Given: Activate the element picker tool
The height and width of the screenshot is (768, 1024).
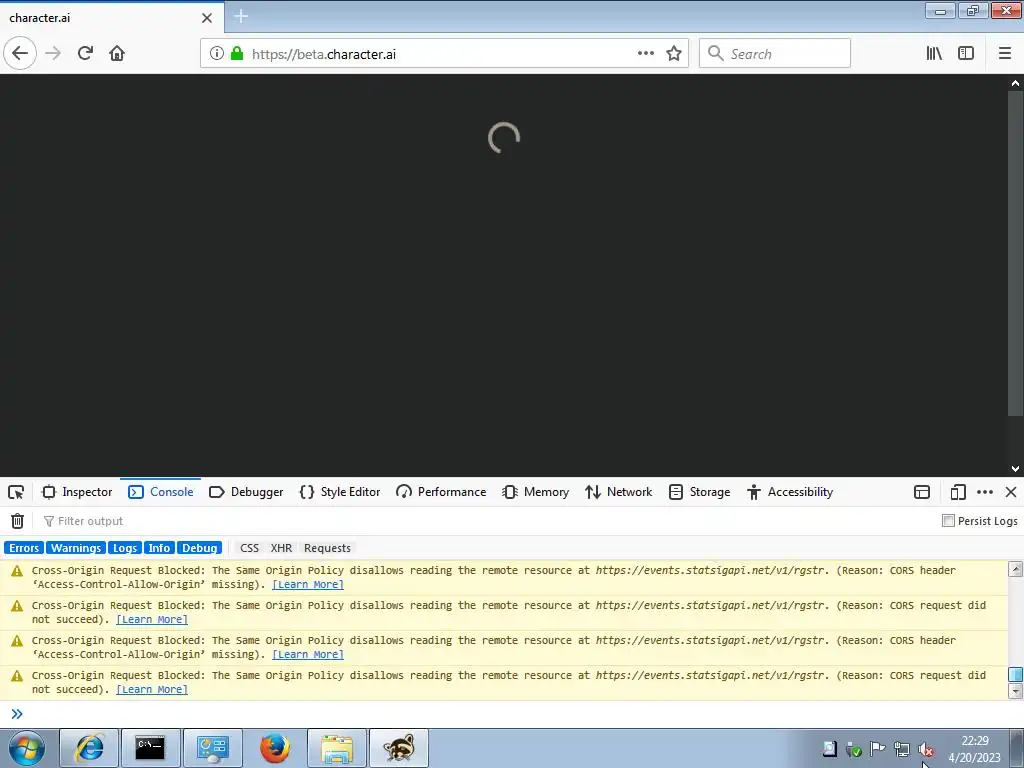Looking at the screenshot, I should click(16, 492).
